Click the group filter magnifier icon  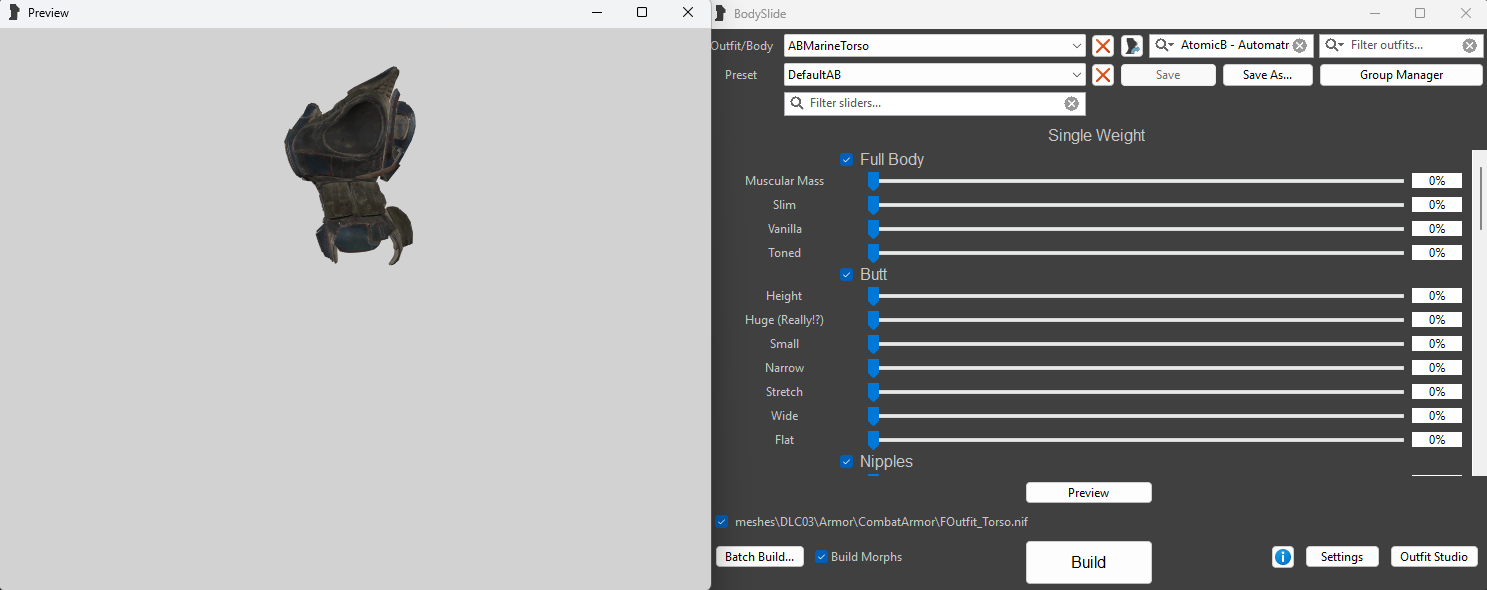click(x=1165, y=46)
